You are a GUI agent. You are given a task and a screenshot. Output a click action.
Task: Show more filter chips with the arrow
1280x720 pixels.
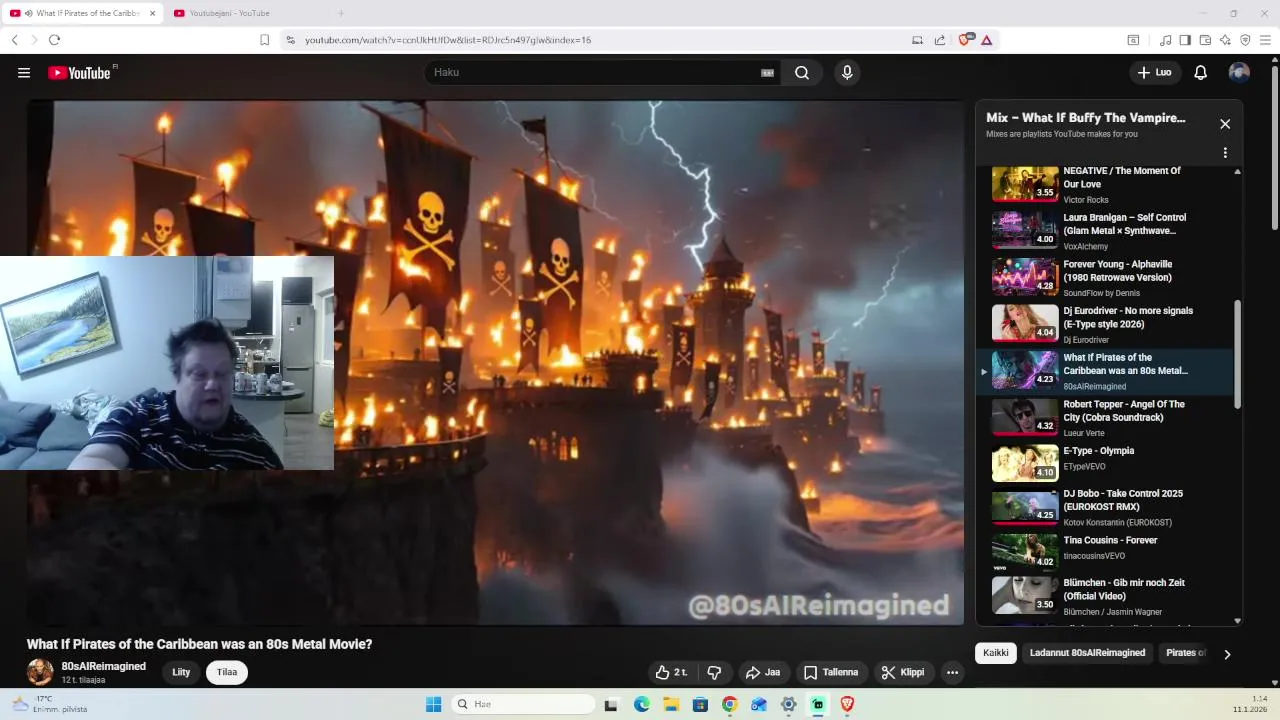click(1227, 654)
